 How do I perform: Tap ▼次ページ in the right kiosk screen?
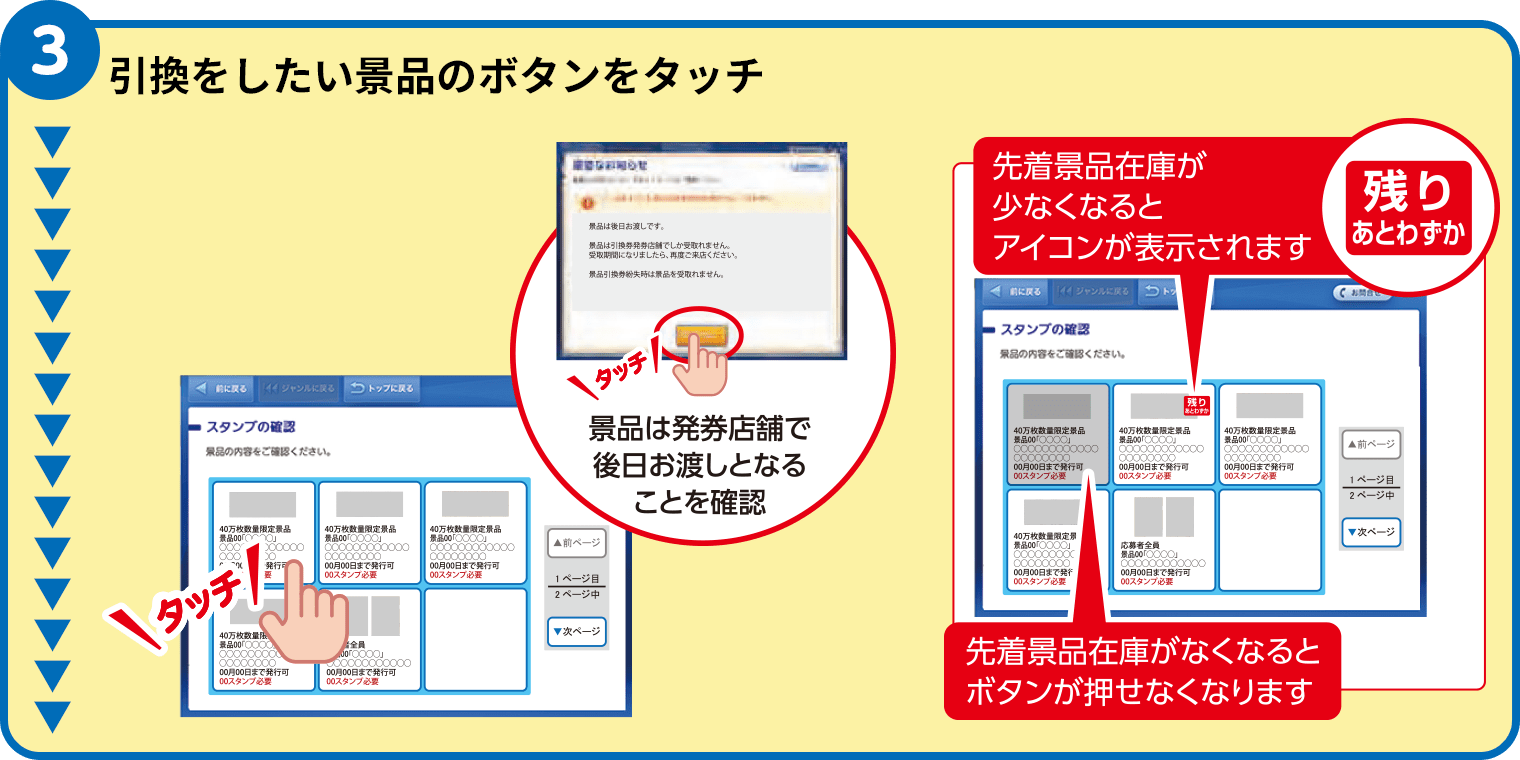pyautogui.click(x=1371, y=532)
